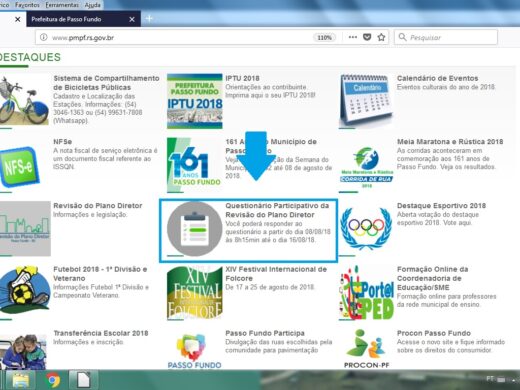Open Calendário de Eventos thumbnail image

tap(366, 100)
